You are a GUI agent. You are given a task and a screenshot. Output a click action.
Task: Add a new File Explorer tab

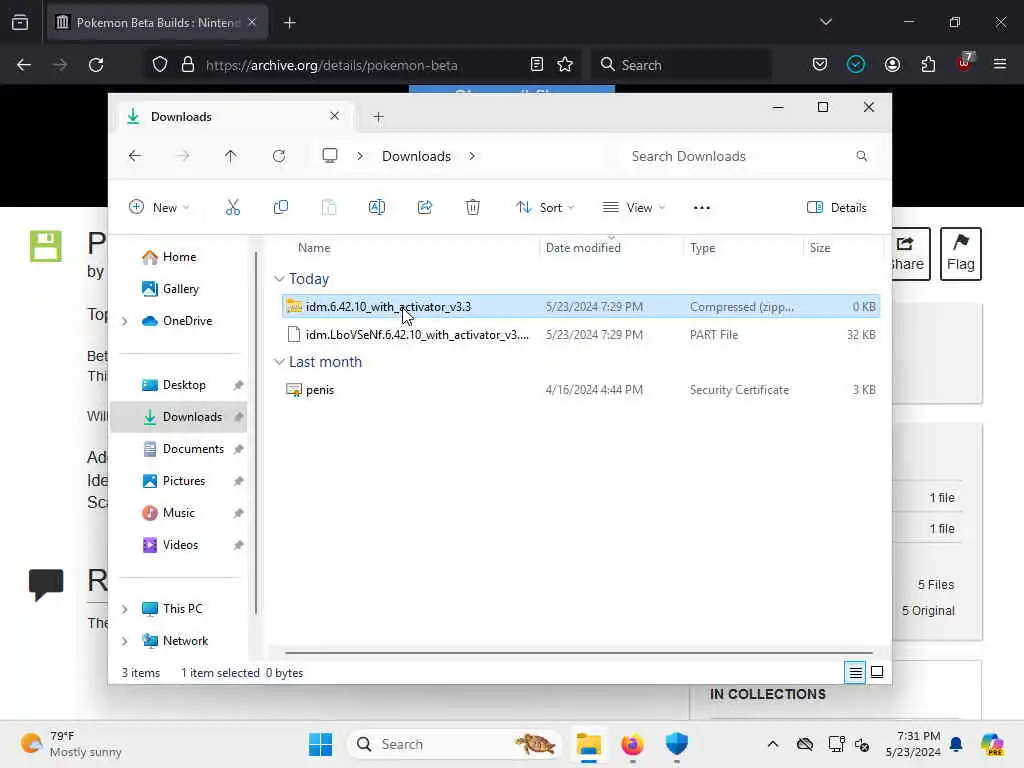[378, 117]
